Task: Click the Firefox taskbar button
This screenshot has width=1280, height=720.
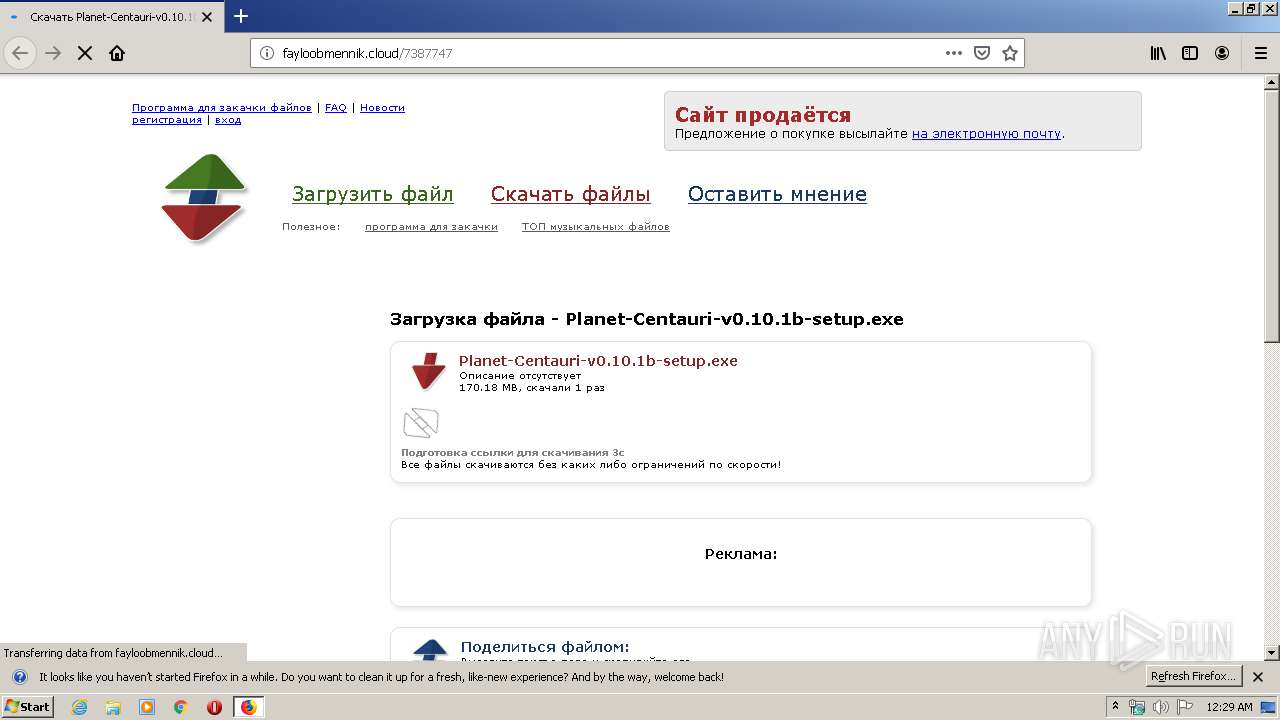Action: pos(248,707)
